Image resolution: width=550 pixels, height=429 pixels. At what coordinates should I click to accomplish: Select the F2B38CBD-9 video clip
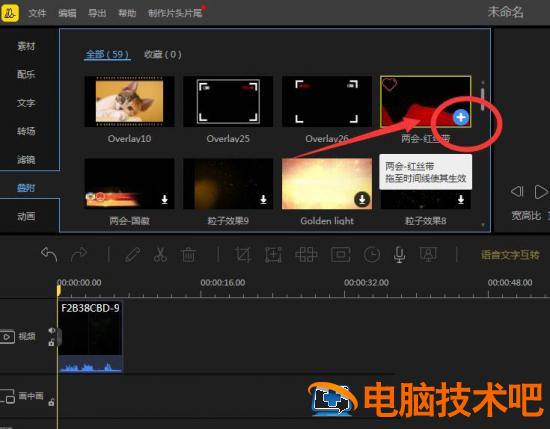tap(90, 336)
